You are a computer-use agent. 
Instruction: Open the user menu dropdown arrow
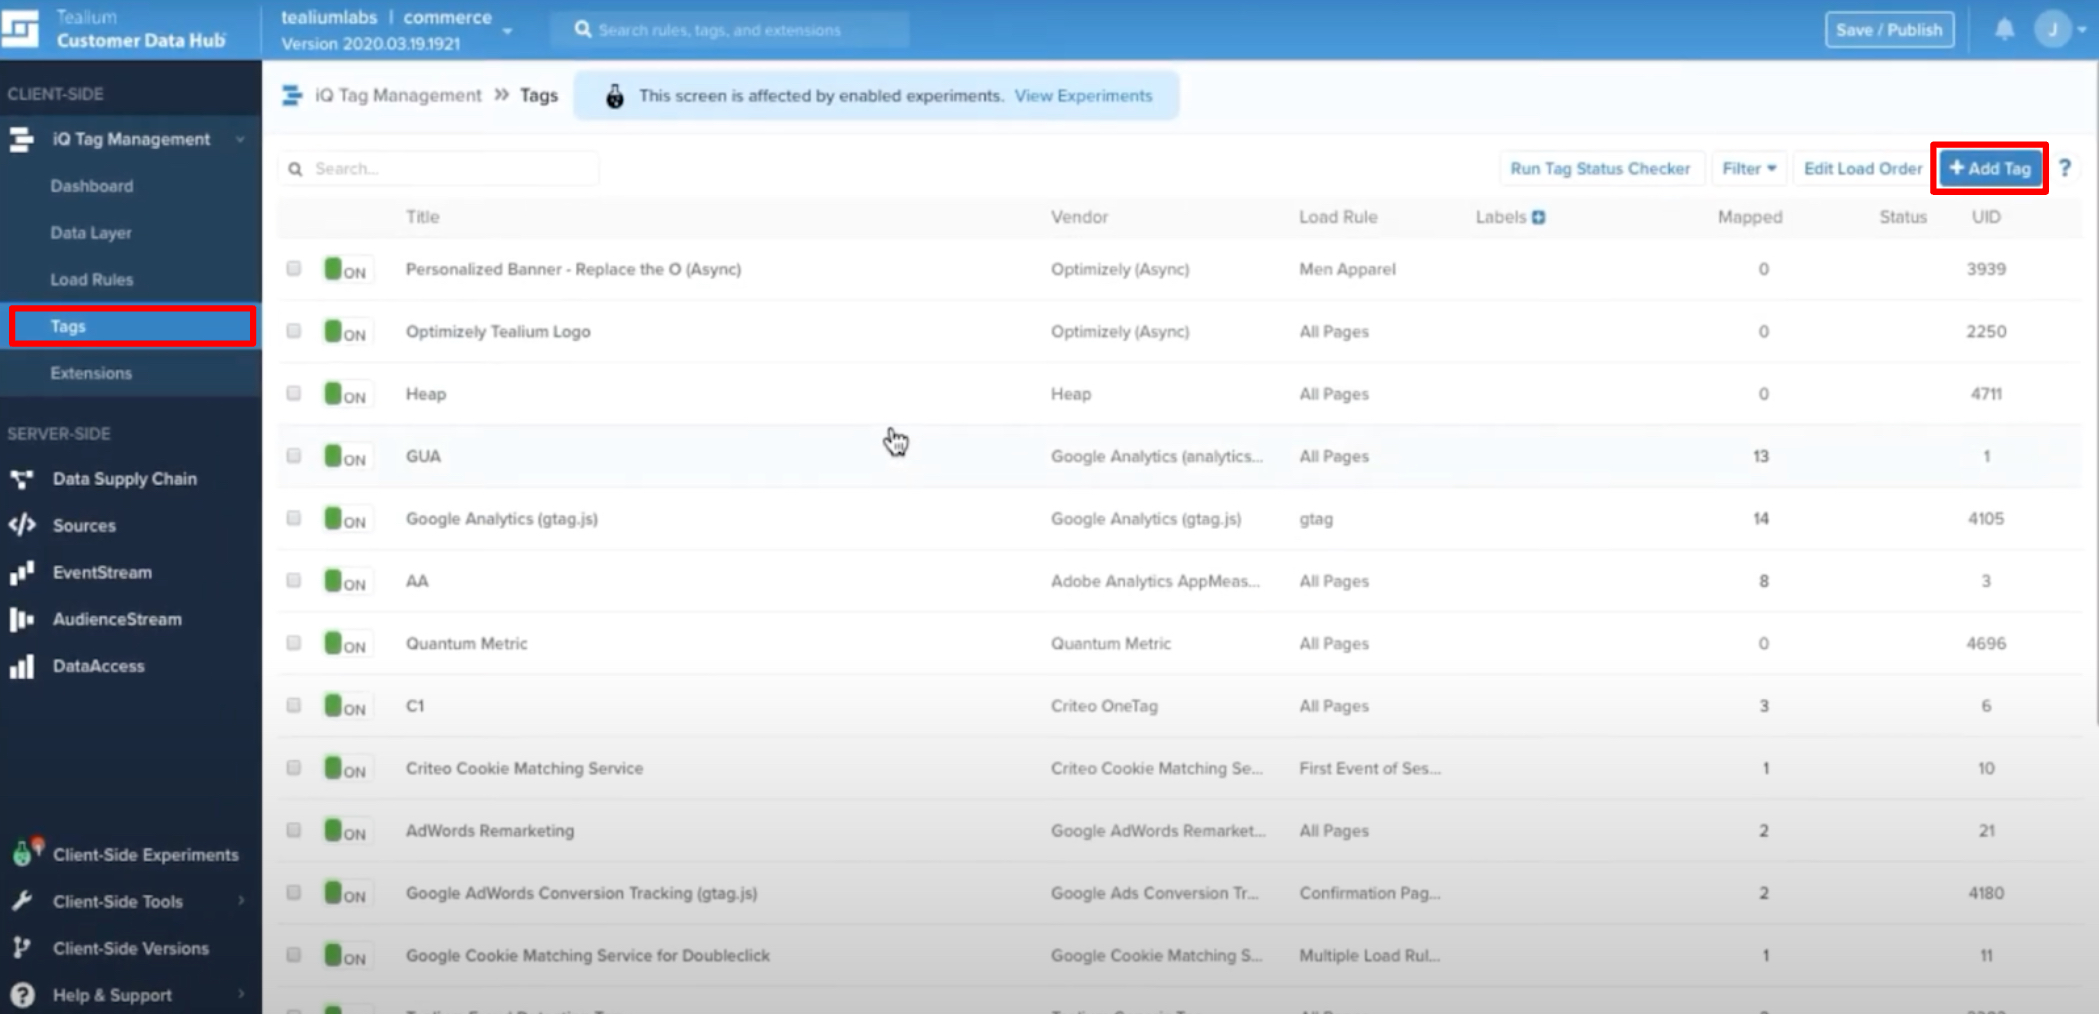point(2082,30)
